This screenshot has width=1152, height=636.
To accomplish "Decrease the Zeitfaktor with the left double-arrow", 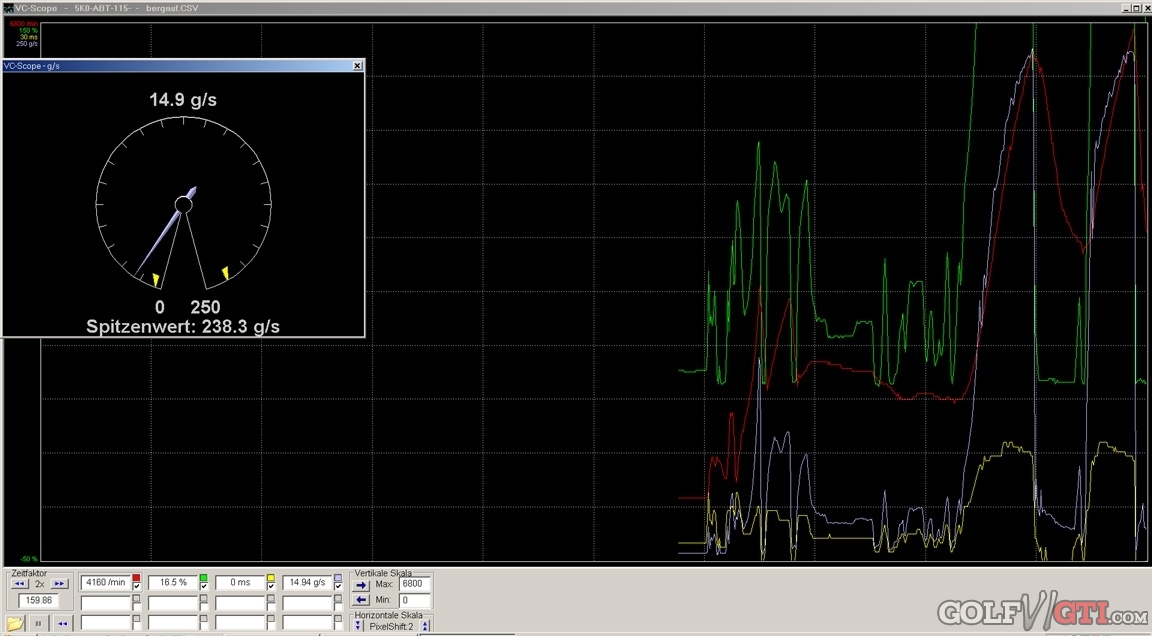I will point(20,584).
